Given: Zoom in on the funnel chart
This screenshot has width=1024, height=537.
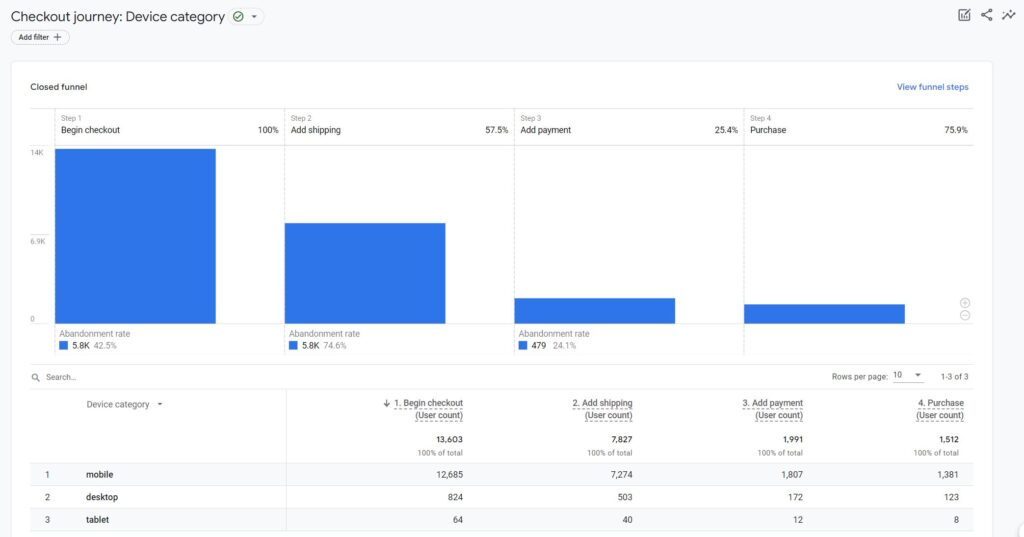Looking at the screenshot, I should pyautogui.click(x=965, y=302).
